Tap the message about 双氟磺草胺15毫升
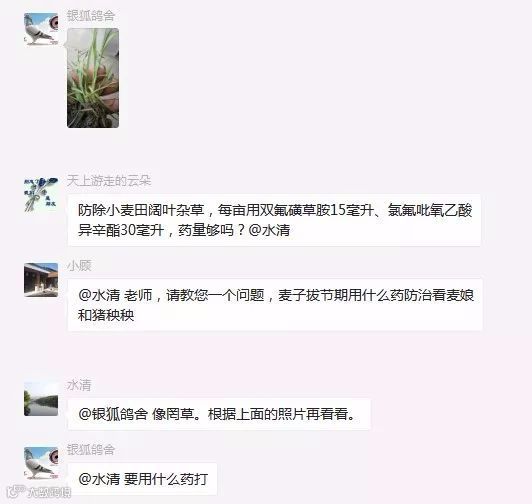532x504 pixels. click(x=274, y=220)
